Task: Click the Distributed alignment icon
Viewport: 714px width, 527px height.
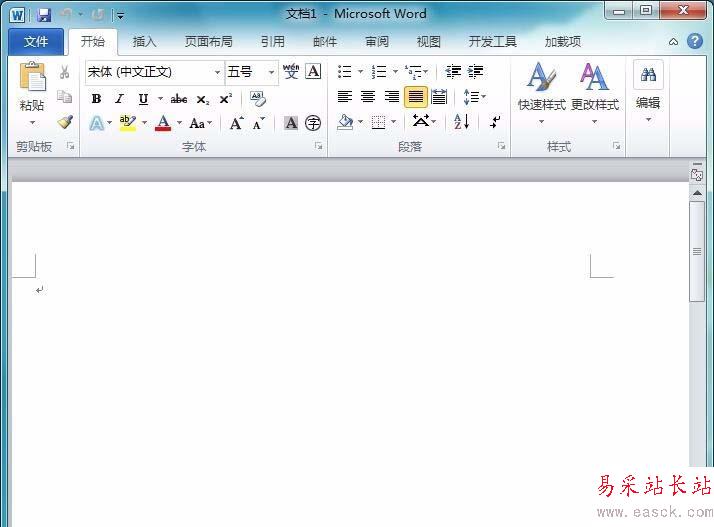Action: (439, 97)
